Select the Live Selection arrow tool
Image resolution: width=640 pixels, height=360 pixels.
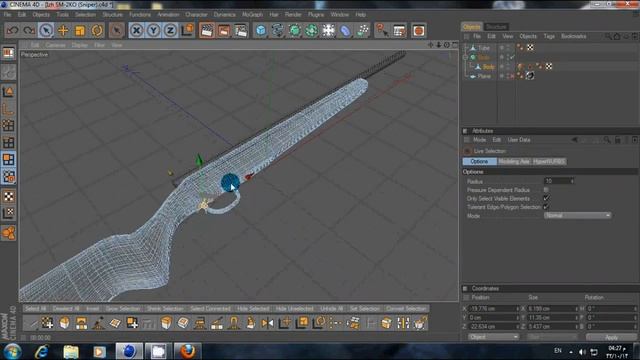point(46,31)
